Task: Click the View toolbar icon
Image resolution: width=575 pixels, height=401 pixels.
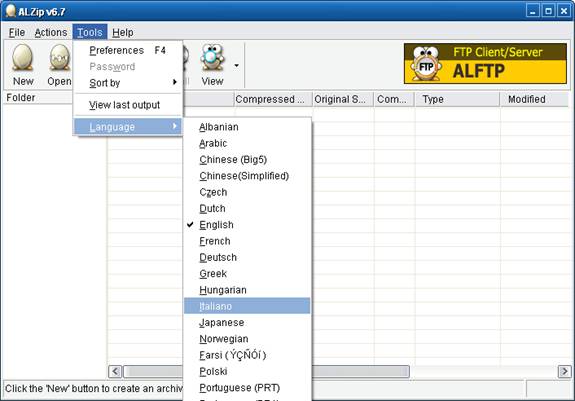Action: [212, 58]
